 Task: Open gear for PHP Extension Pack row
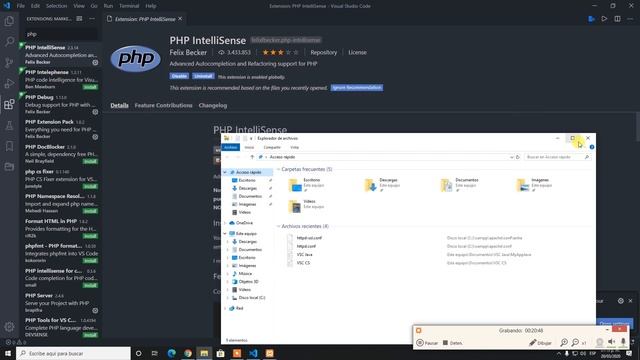(x=95, y=137)
